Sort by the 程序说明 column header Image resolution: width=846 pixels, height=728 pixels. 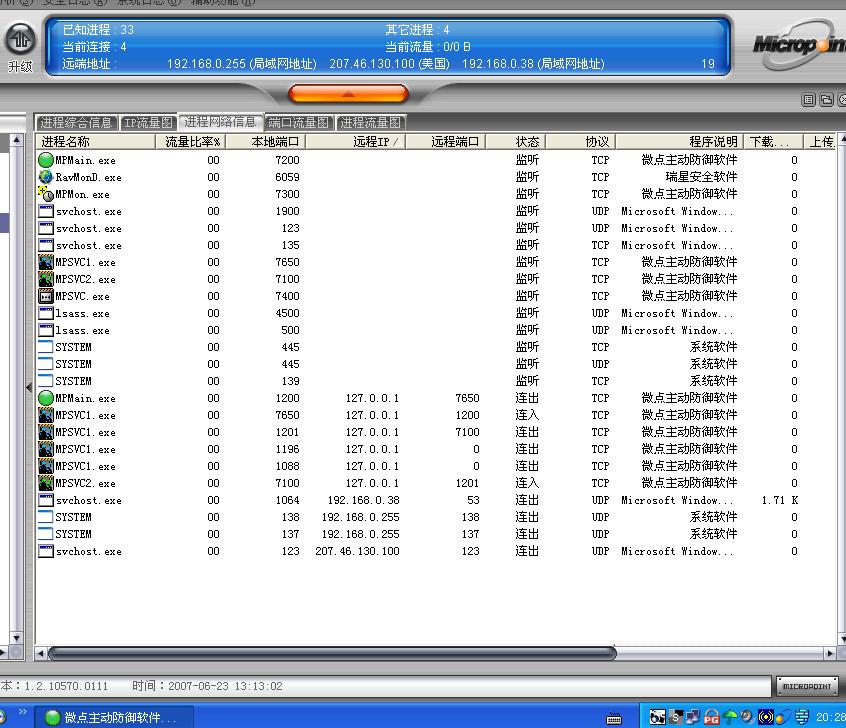click(x=679, y=141)
